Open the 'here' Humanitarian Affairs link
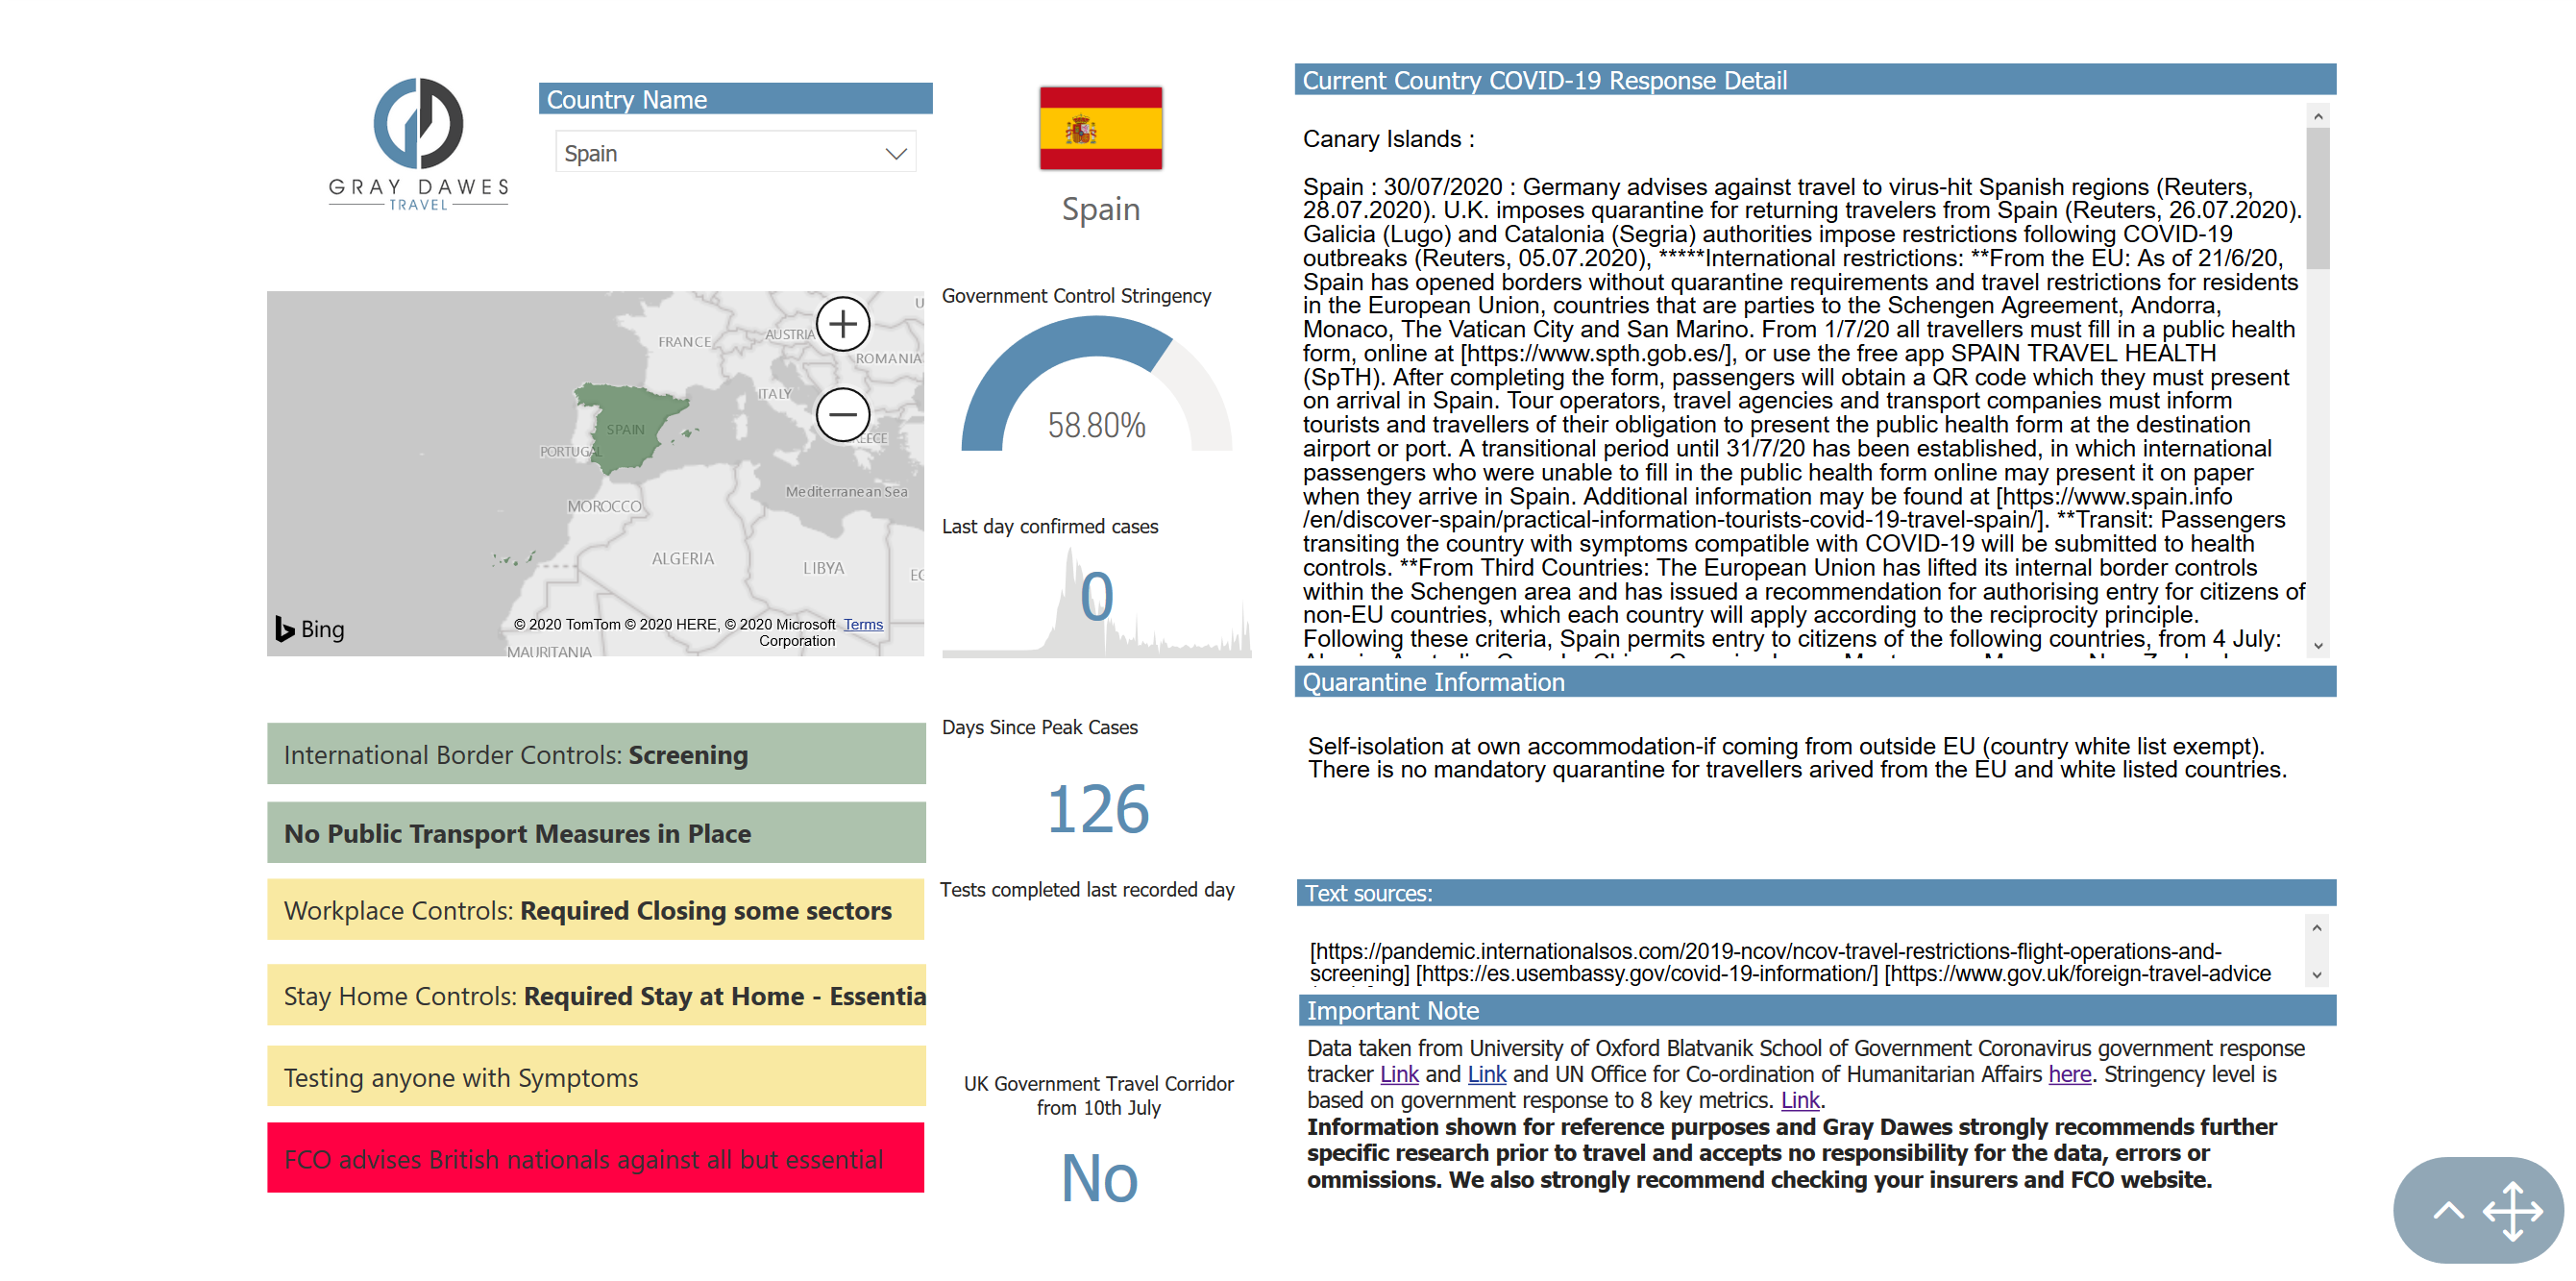 point(2070,1074)
